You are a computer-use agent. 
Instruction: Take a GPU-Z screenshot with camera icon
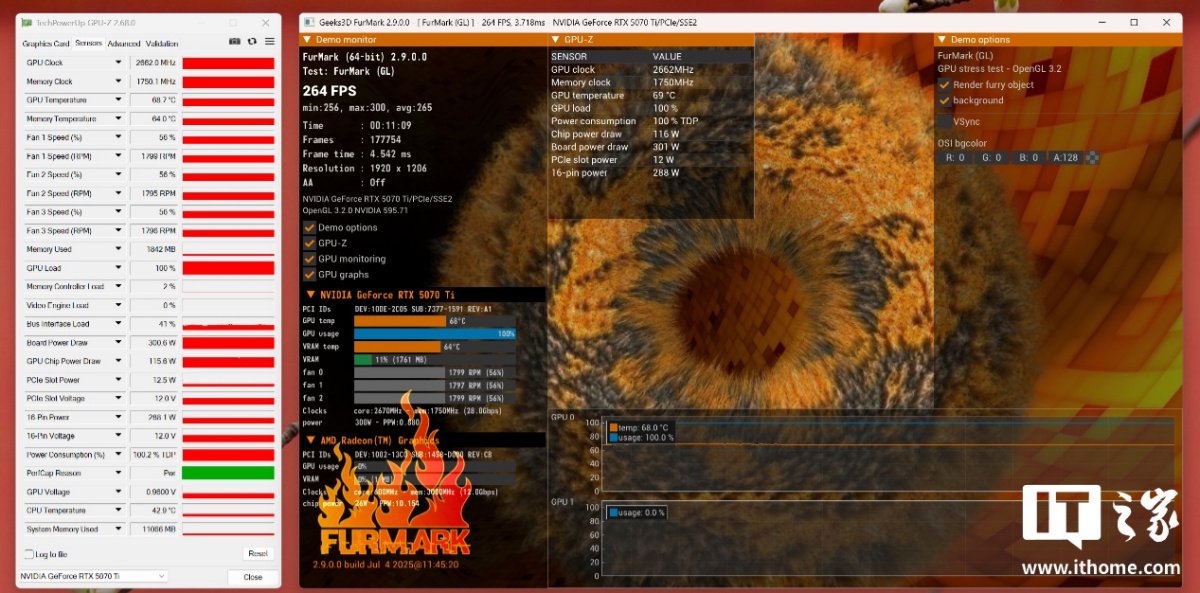pos(234,42)
